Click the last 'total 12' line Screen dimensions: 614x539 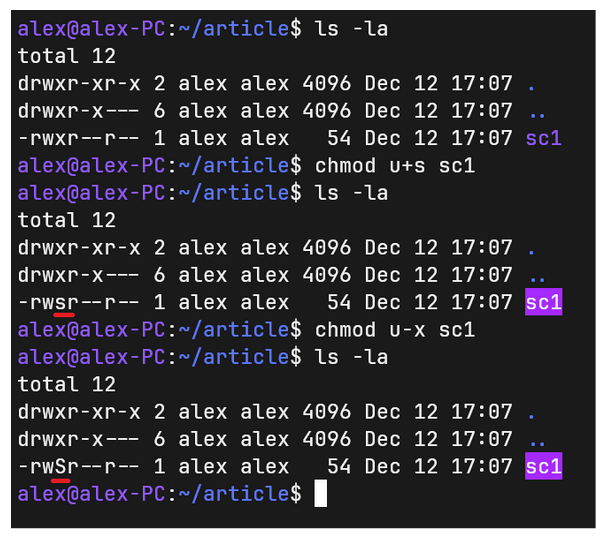(x=67, y=384)
